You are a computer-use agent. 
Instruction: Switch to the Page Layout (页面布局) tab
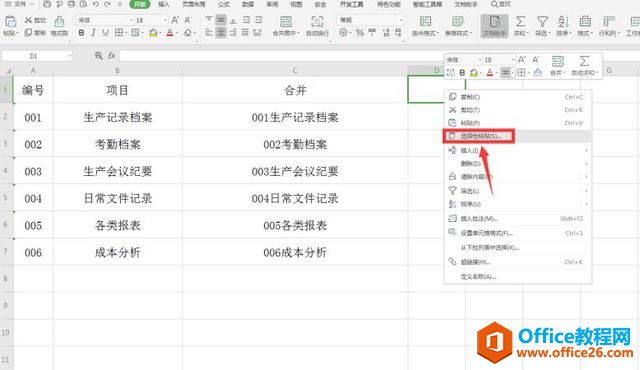coord(193,4)
